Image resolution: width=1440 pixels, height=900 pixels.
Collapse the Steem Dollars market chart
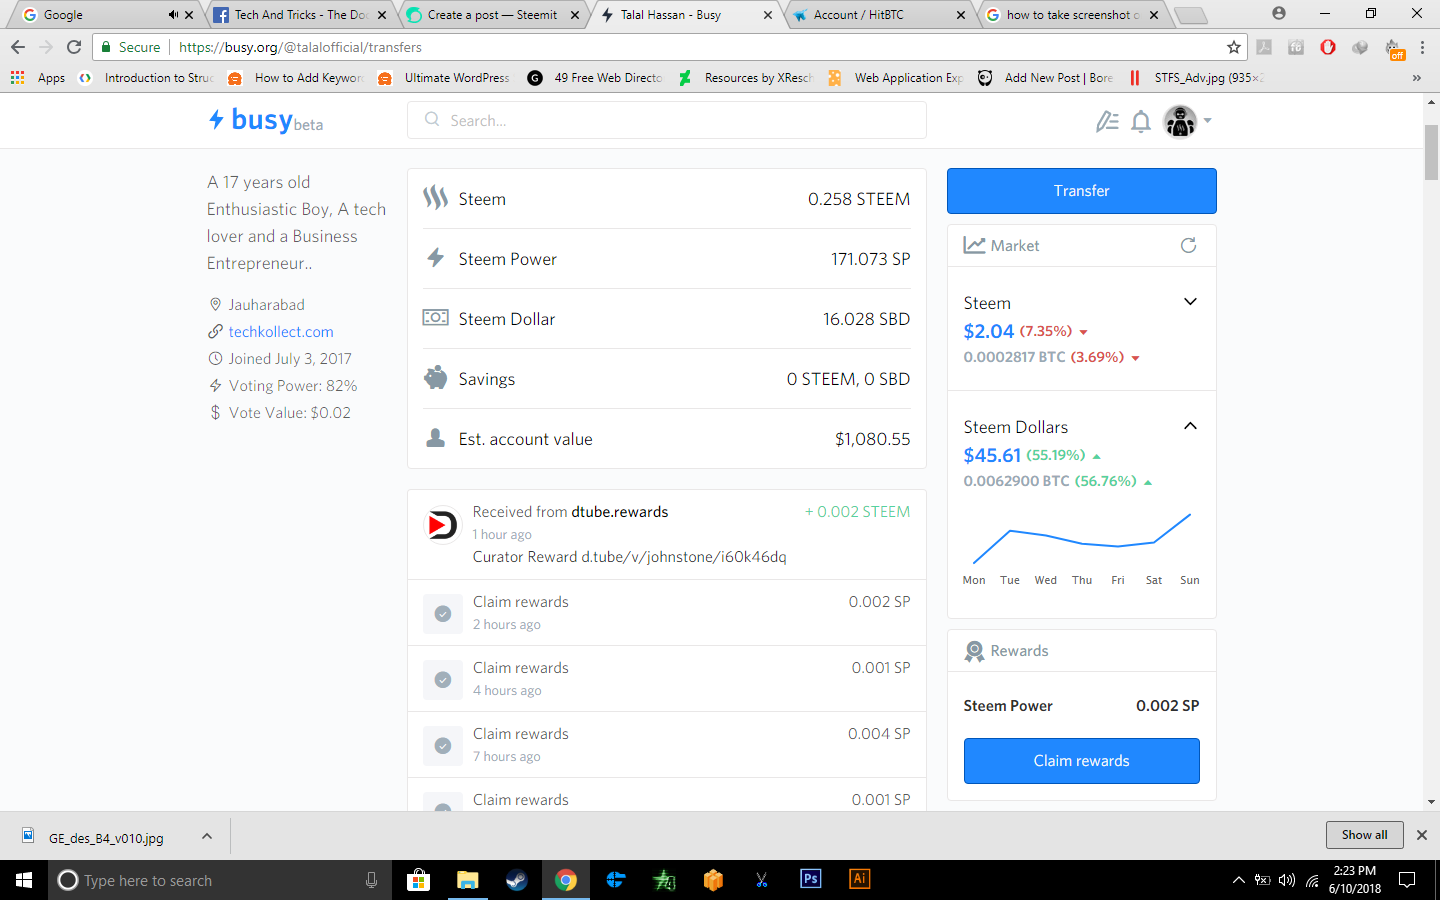1190,426
